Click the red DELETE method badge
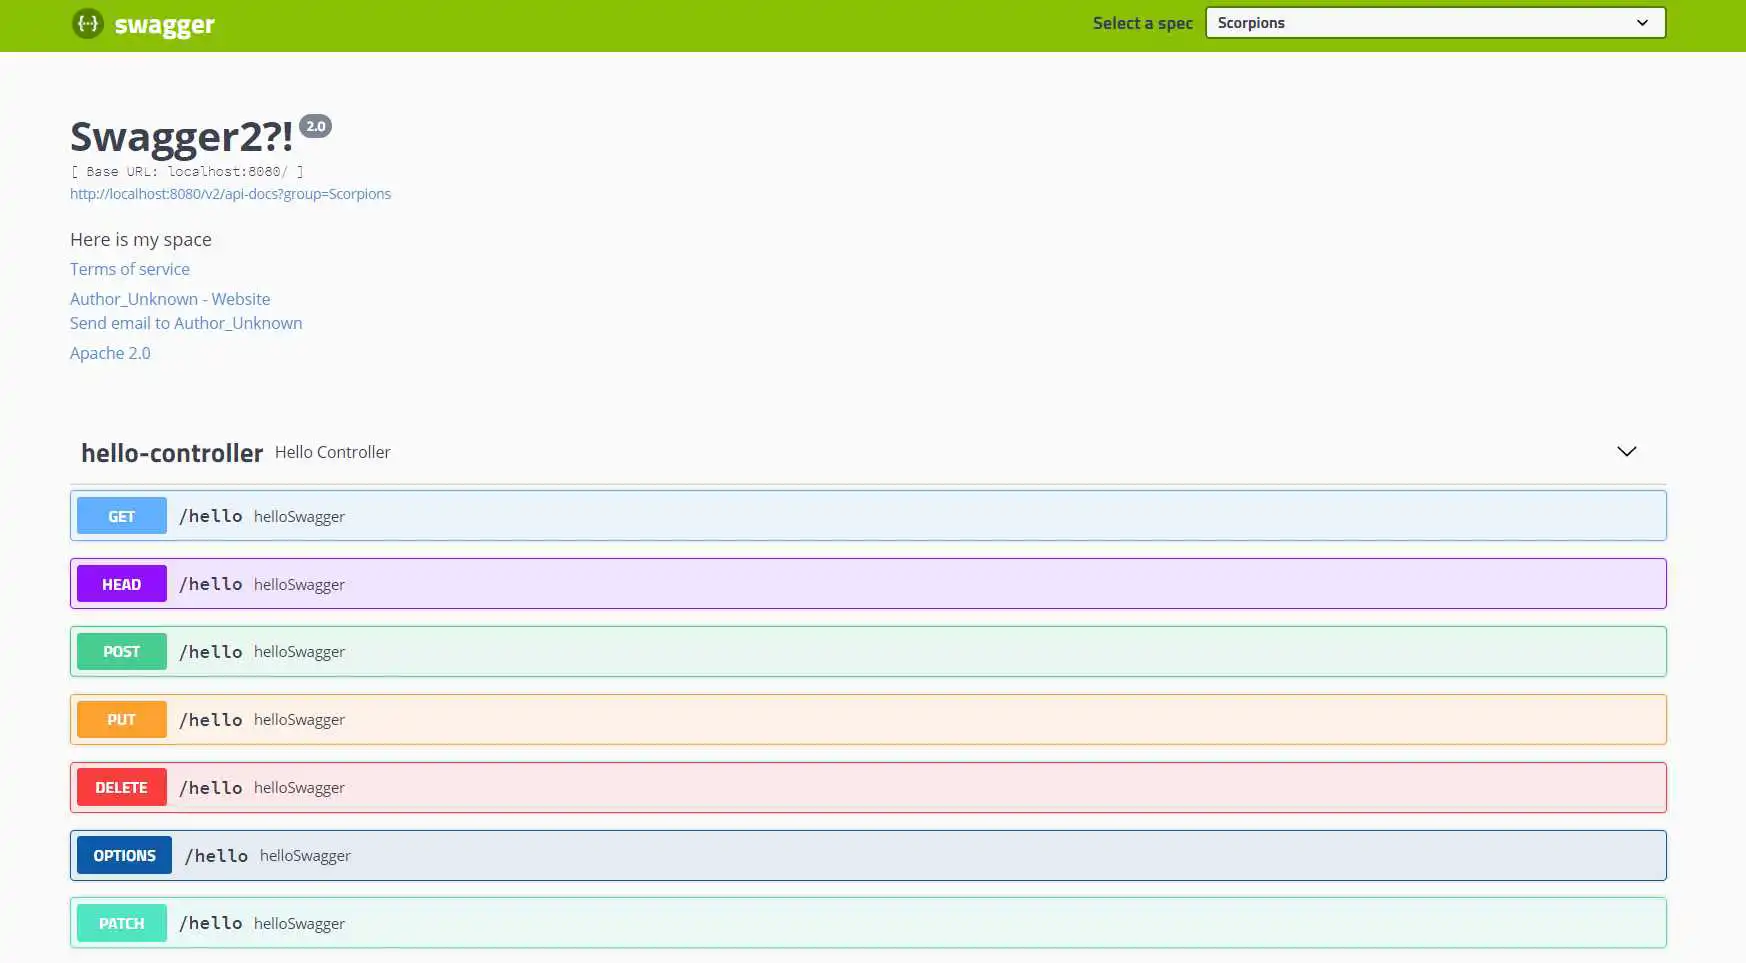The height and width of the screenshot is (963, 1746). pyautogui.click(x=121, y=788)
